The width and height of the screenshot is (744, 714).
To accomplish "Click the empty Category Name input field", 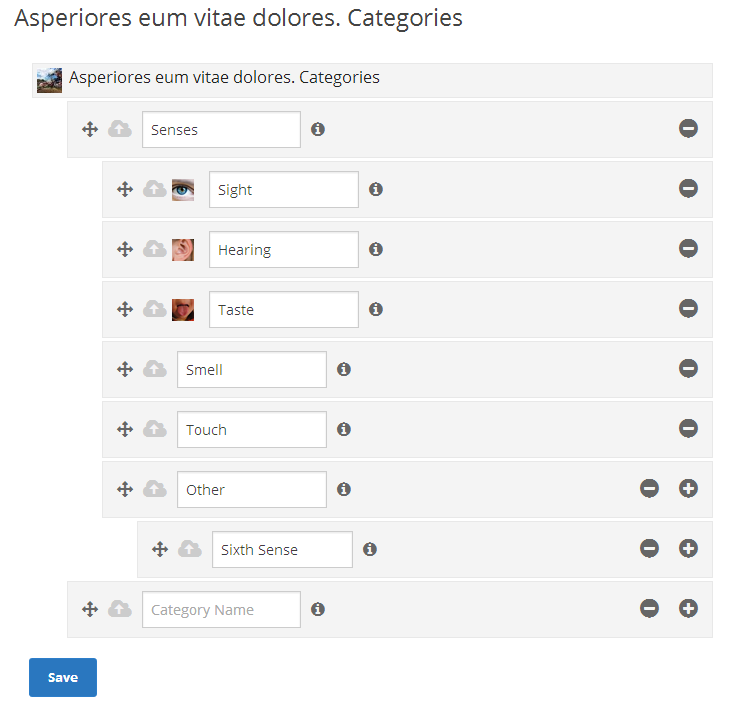I will pyautogui.click(x=221, y=609).
